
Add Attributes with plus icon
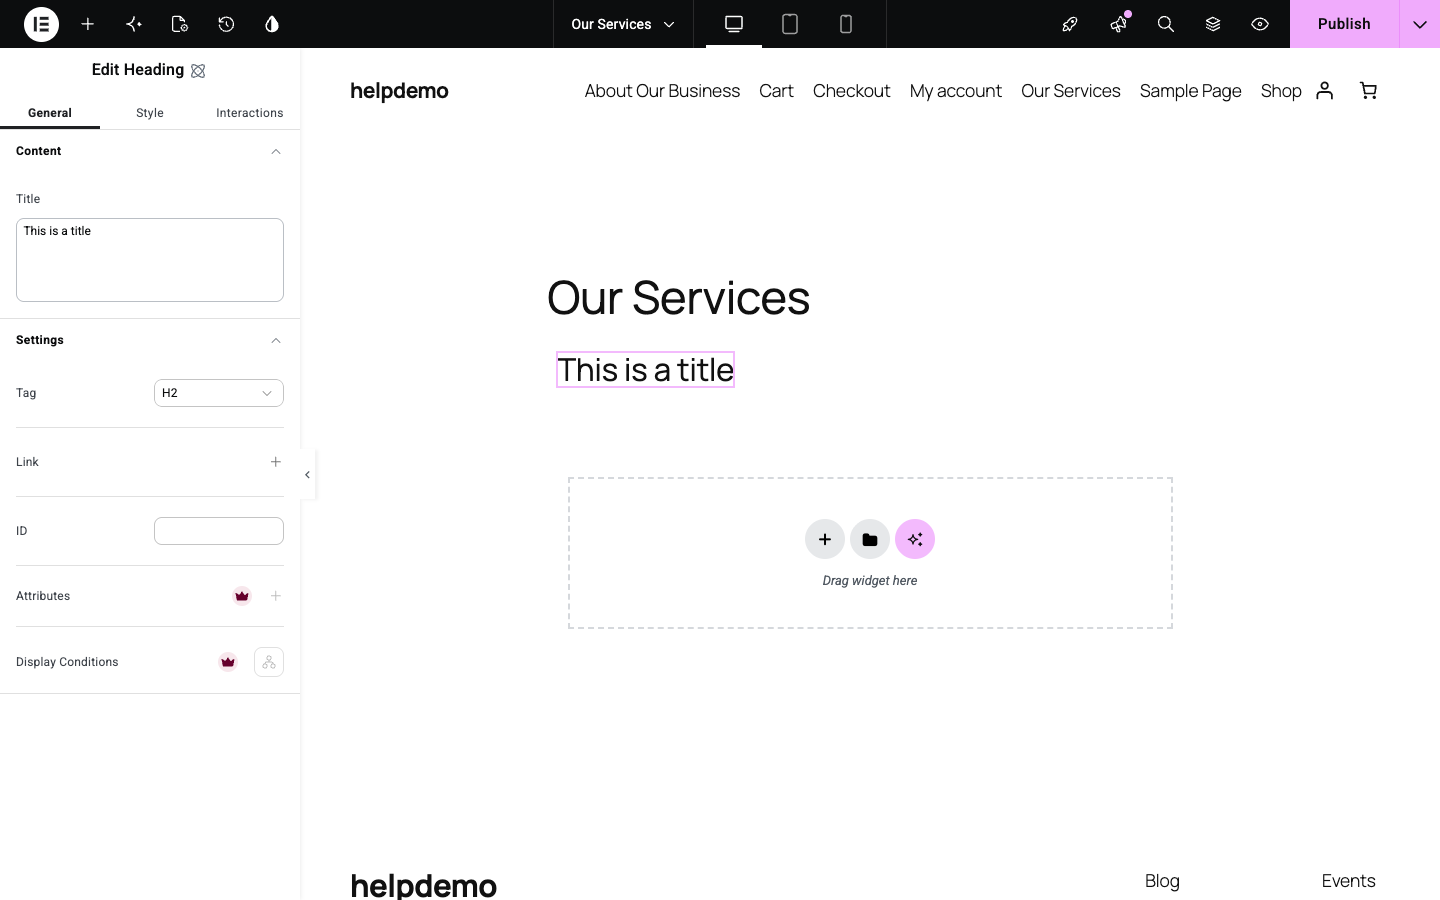point(276,596)
